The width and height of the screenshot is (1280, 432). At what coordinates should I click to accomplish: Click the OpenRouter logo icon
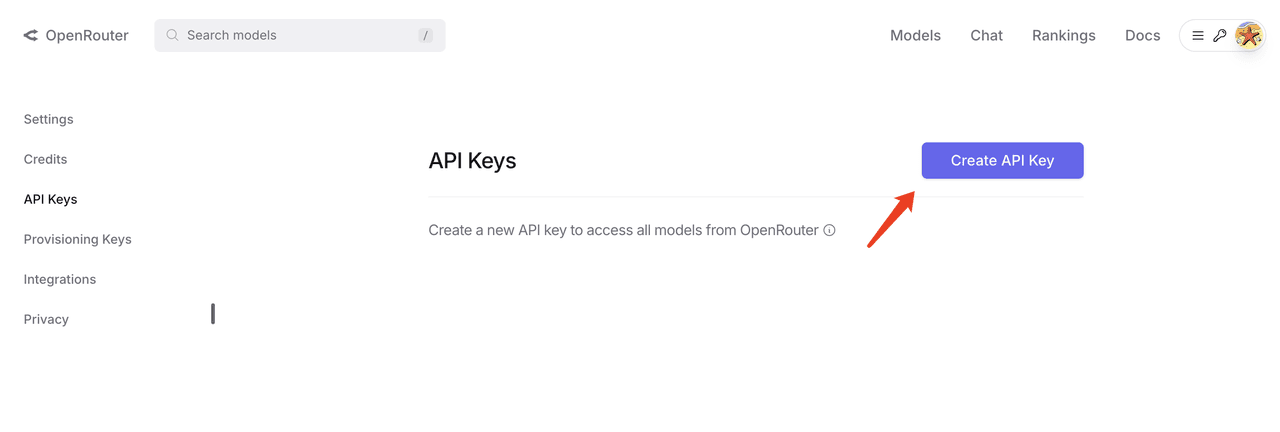[31, 35]
